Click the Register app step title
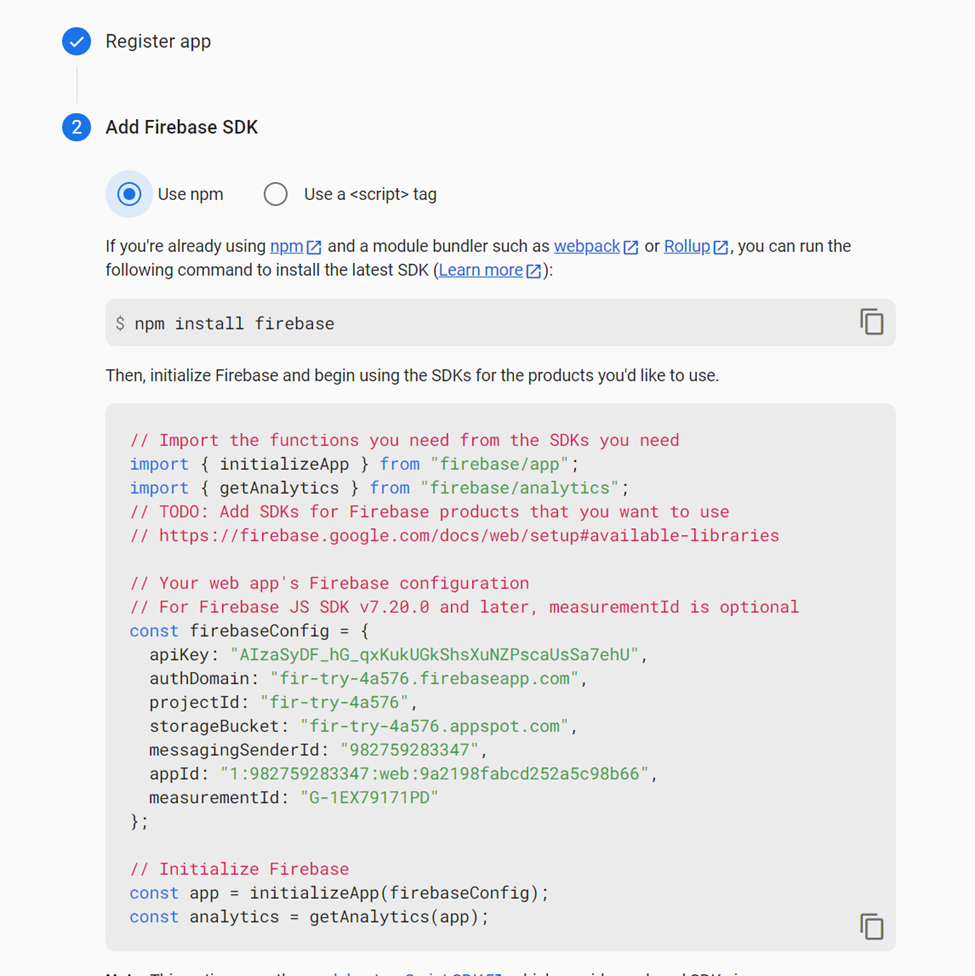 click(158, 42)
